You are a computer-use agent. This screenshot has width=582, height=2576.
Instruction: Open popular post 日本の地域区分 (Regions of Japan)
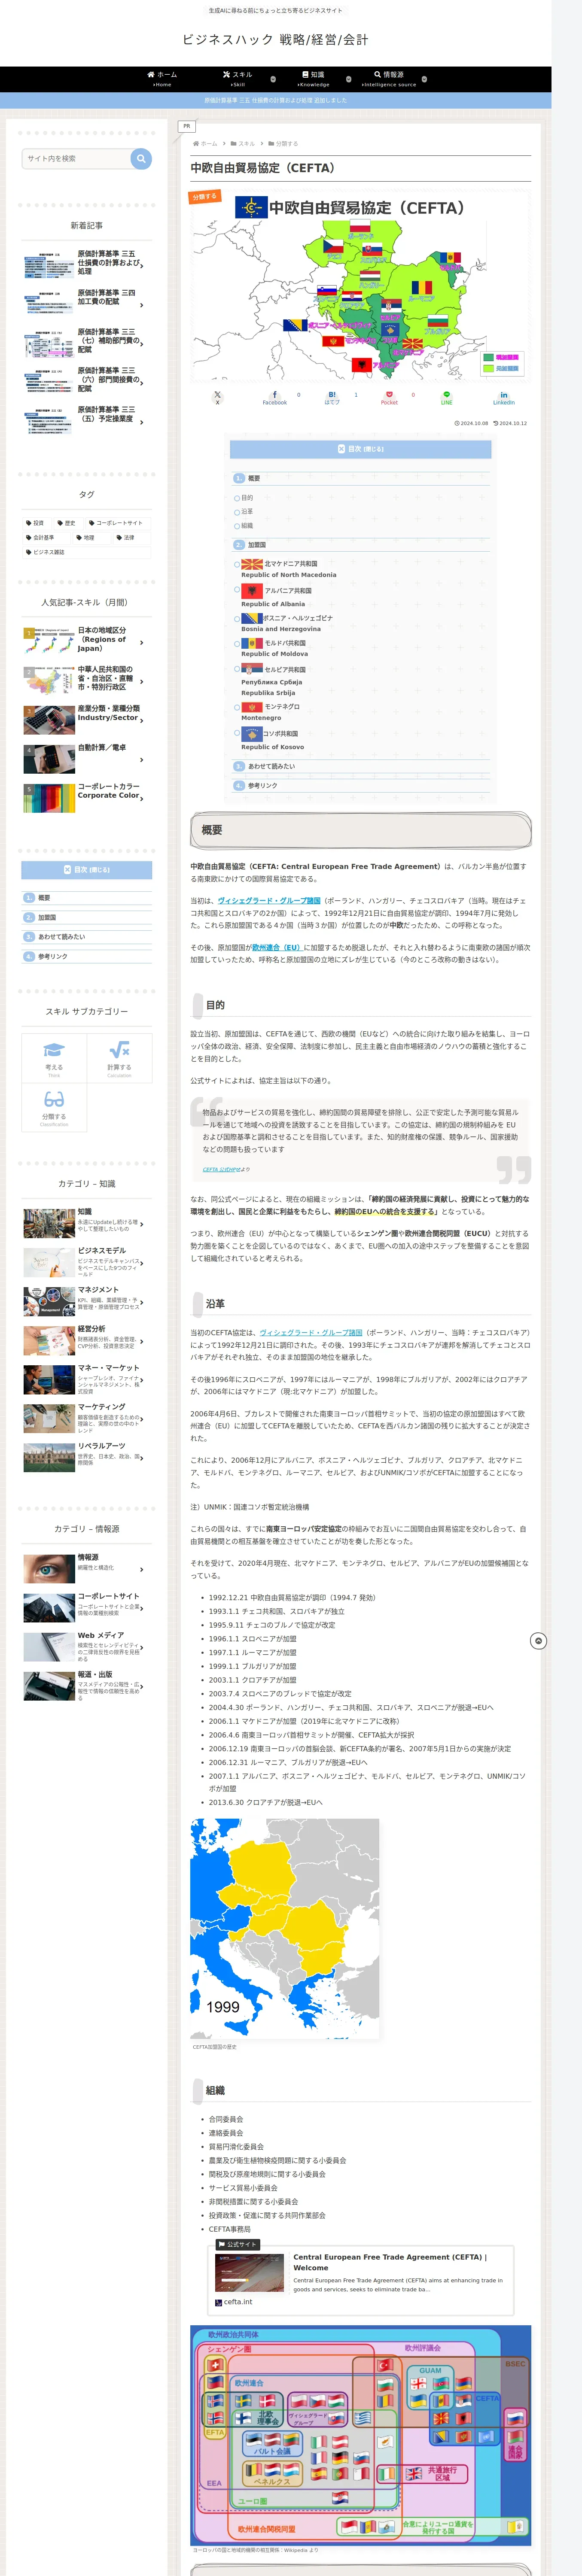pos(87,640)
